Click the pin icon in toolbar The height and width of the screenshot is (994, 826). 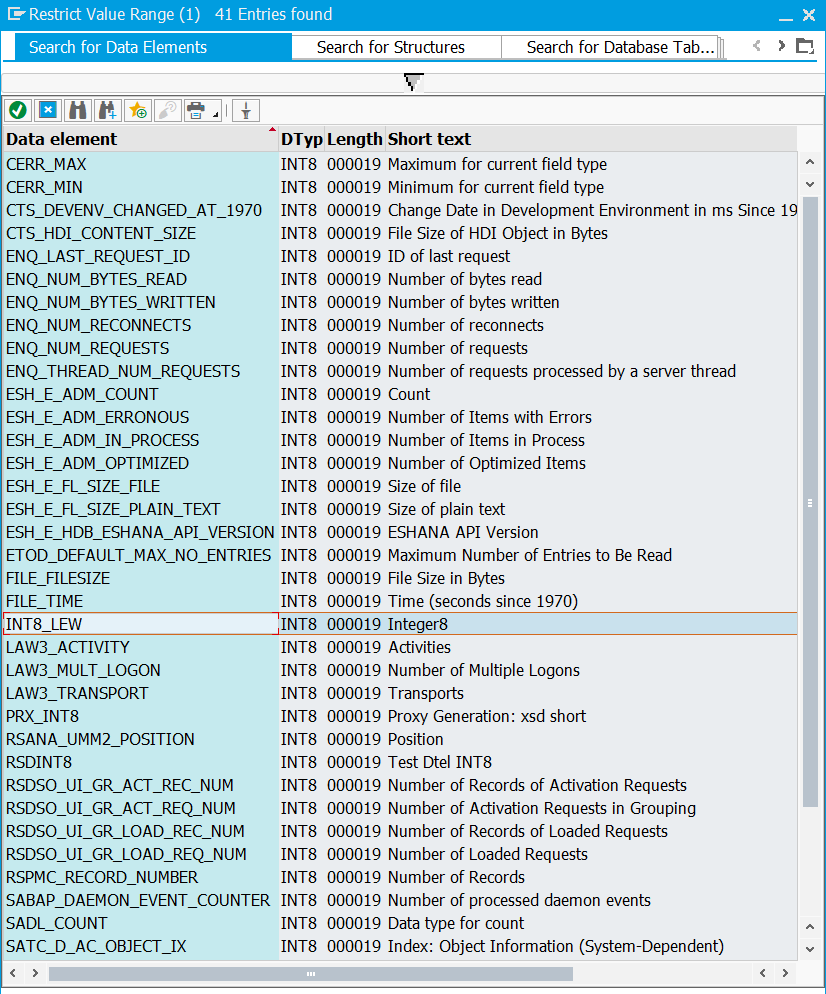tap(246, 110)
